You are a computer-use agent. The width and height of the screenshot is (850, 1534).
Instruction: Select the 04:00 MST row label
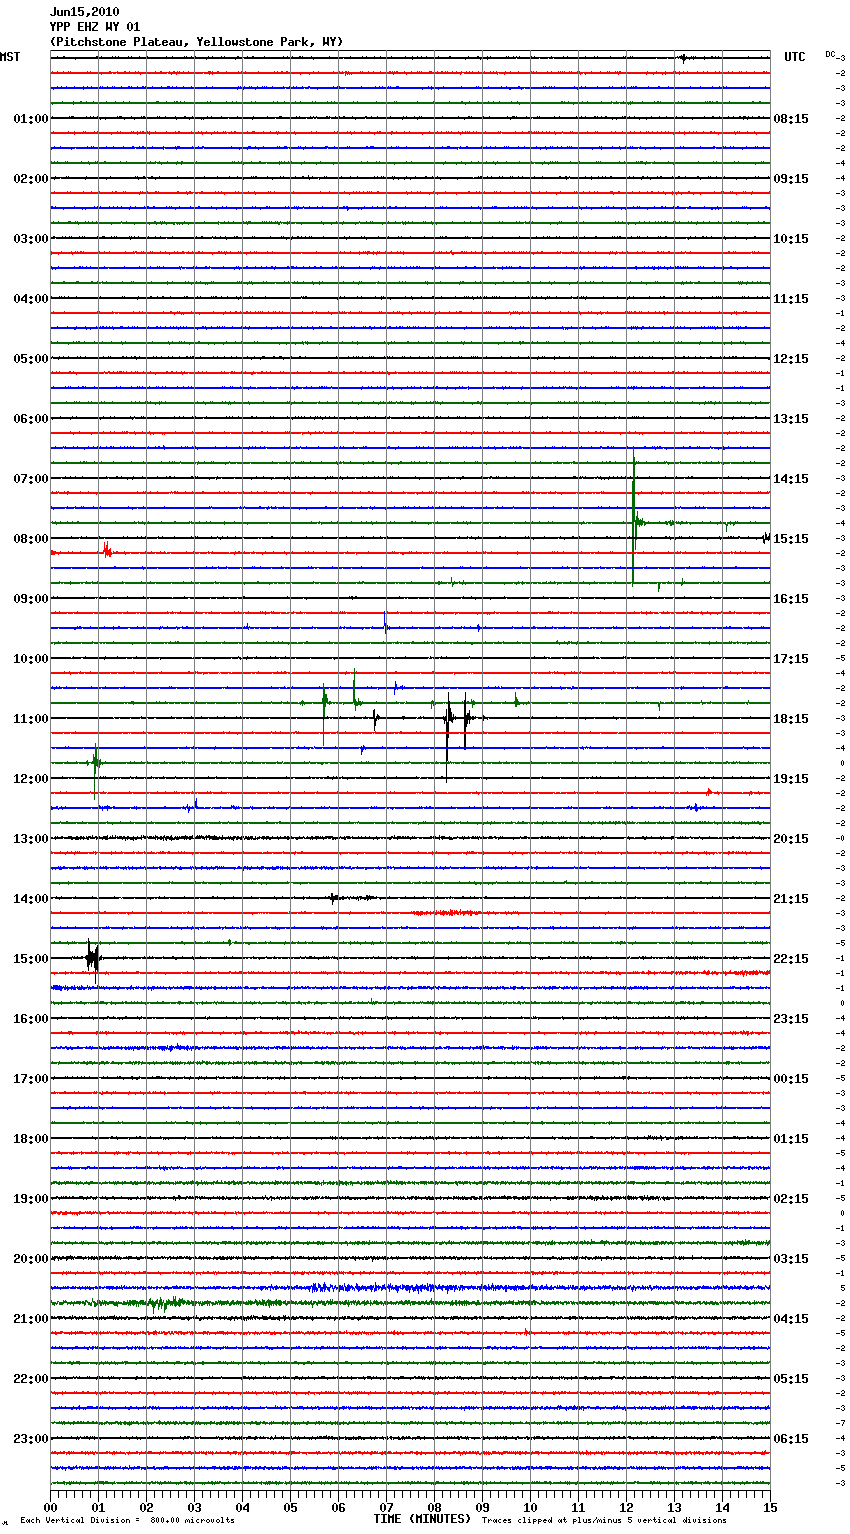[31, 299]
